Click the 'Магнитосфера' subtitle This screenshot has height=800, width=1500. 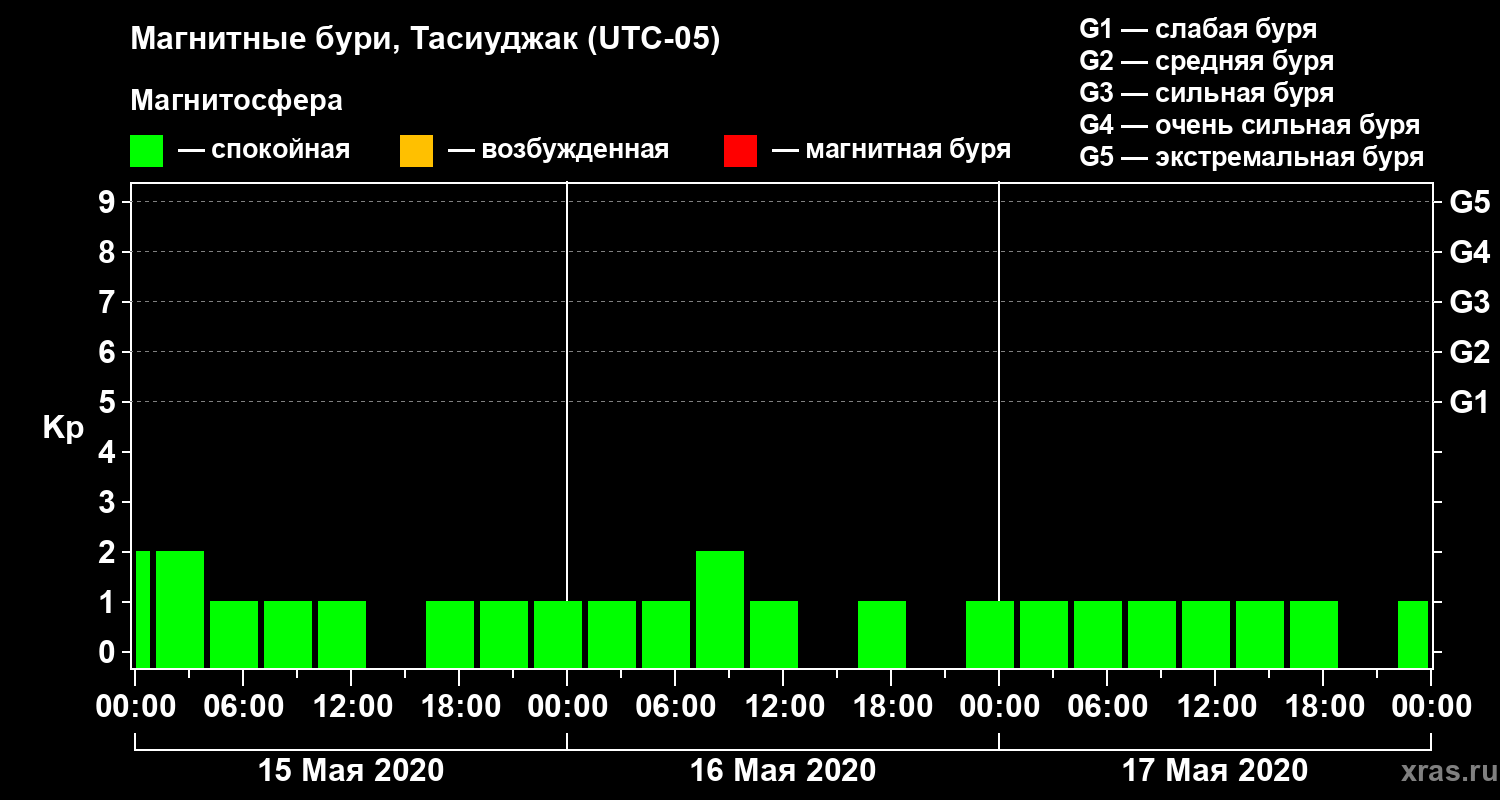(237, 101)
